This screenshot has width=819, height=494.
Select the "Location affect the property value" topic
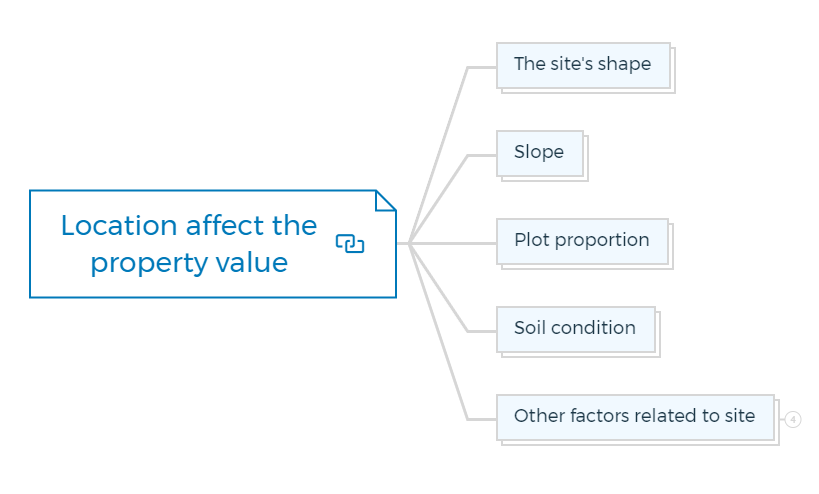click(x=189, y=243)
